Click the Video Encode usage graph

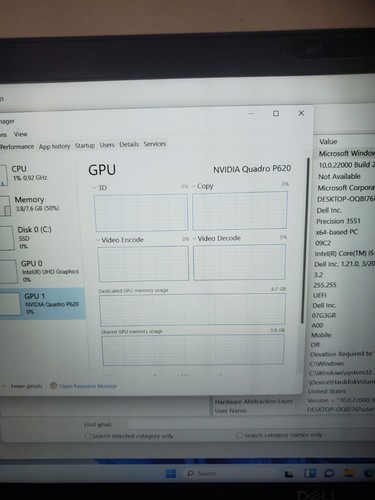(x=143, y=264)
